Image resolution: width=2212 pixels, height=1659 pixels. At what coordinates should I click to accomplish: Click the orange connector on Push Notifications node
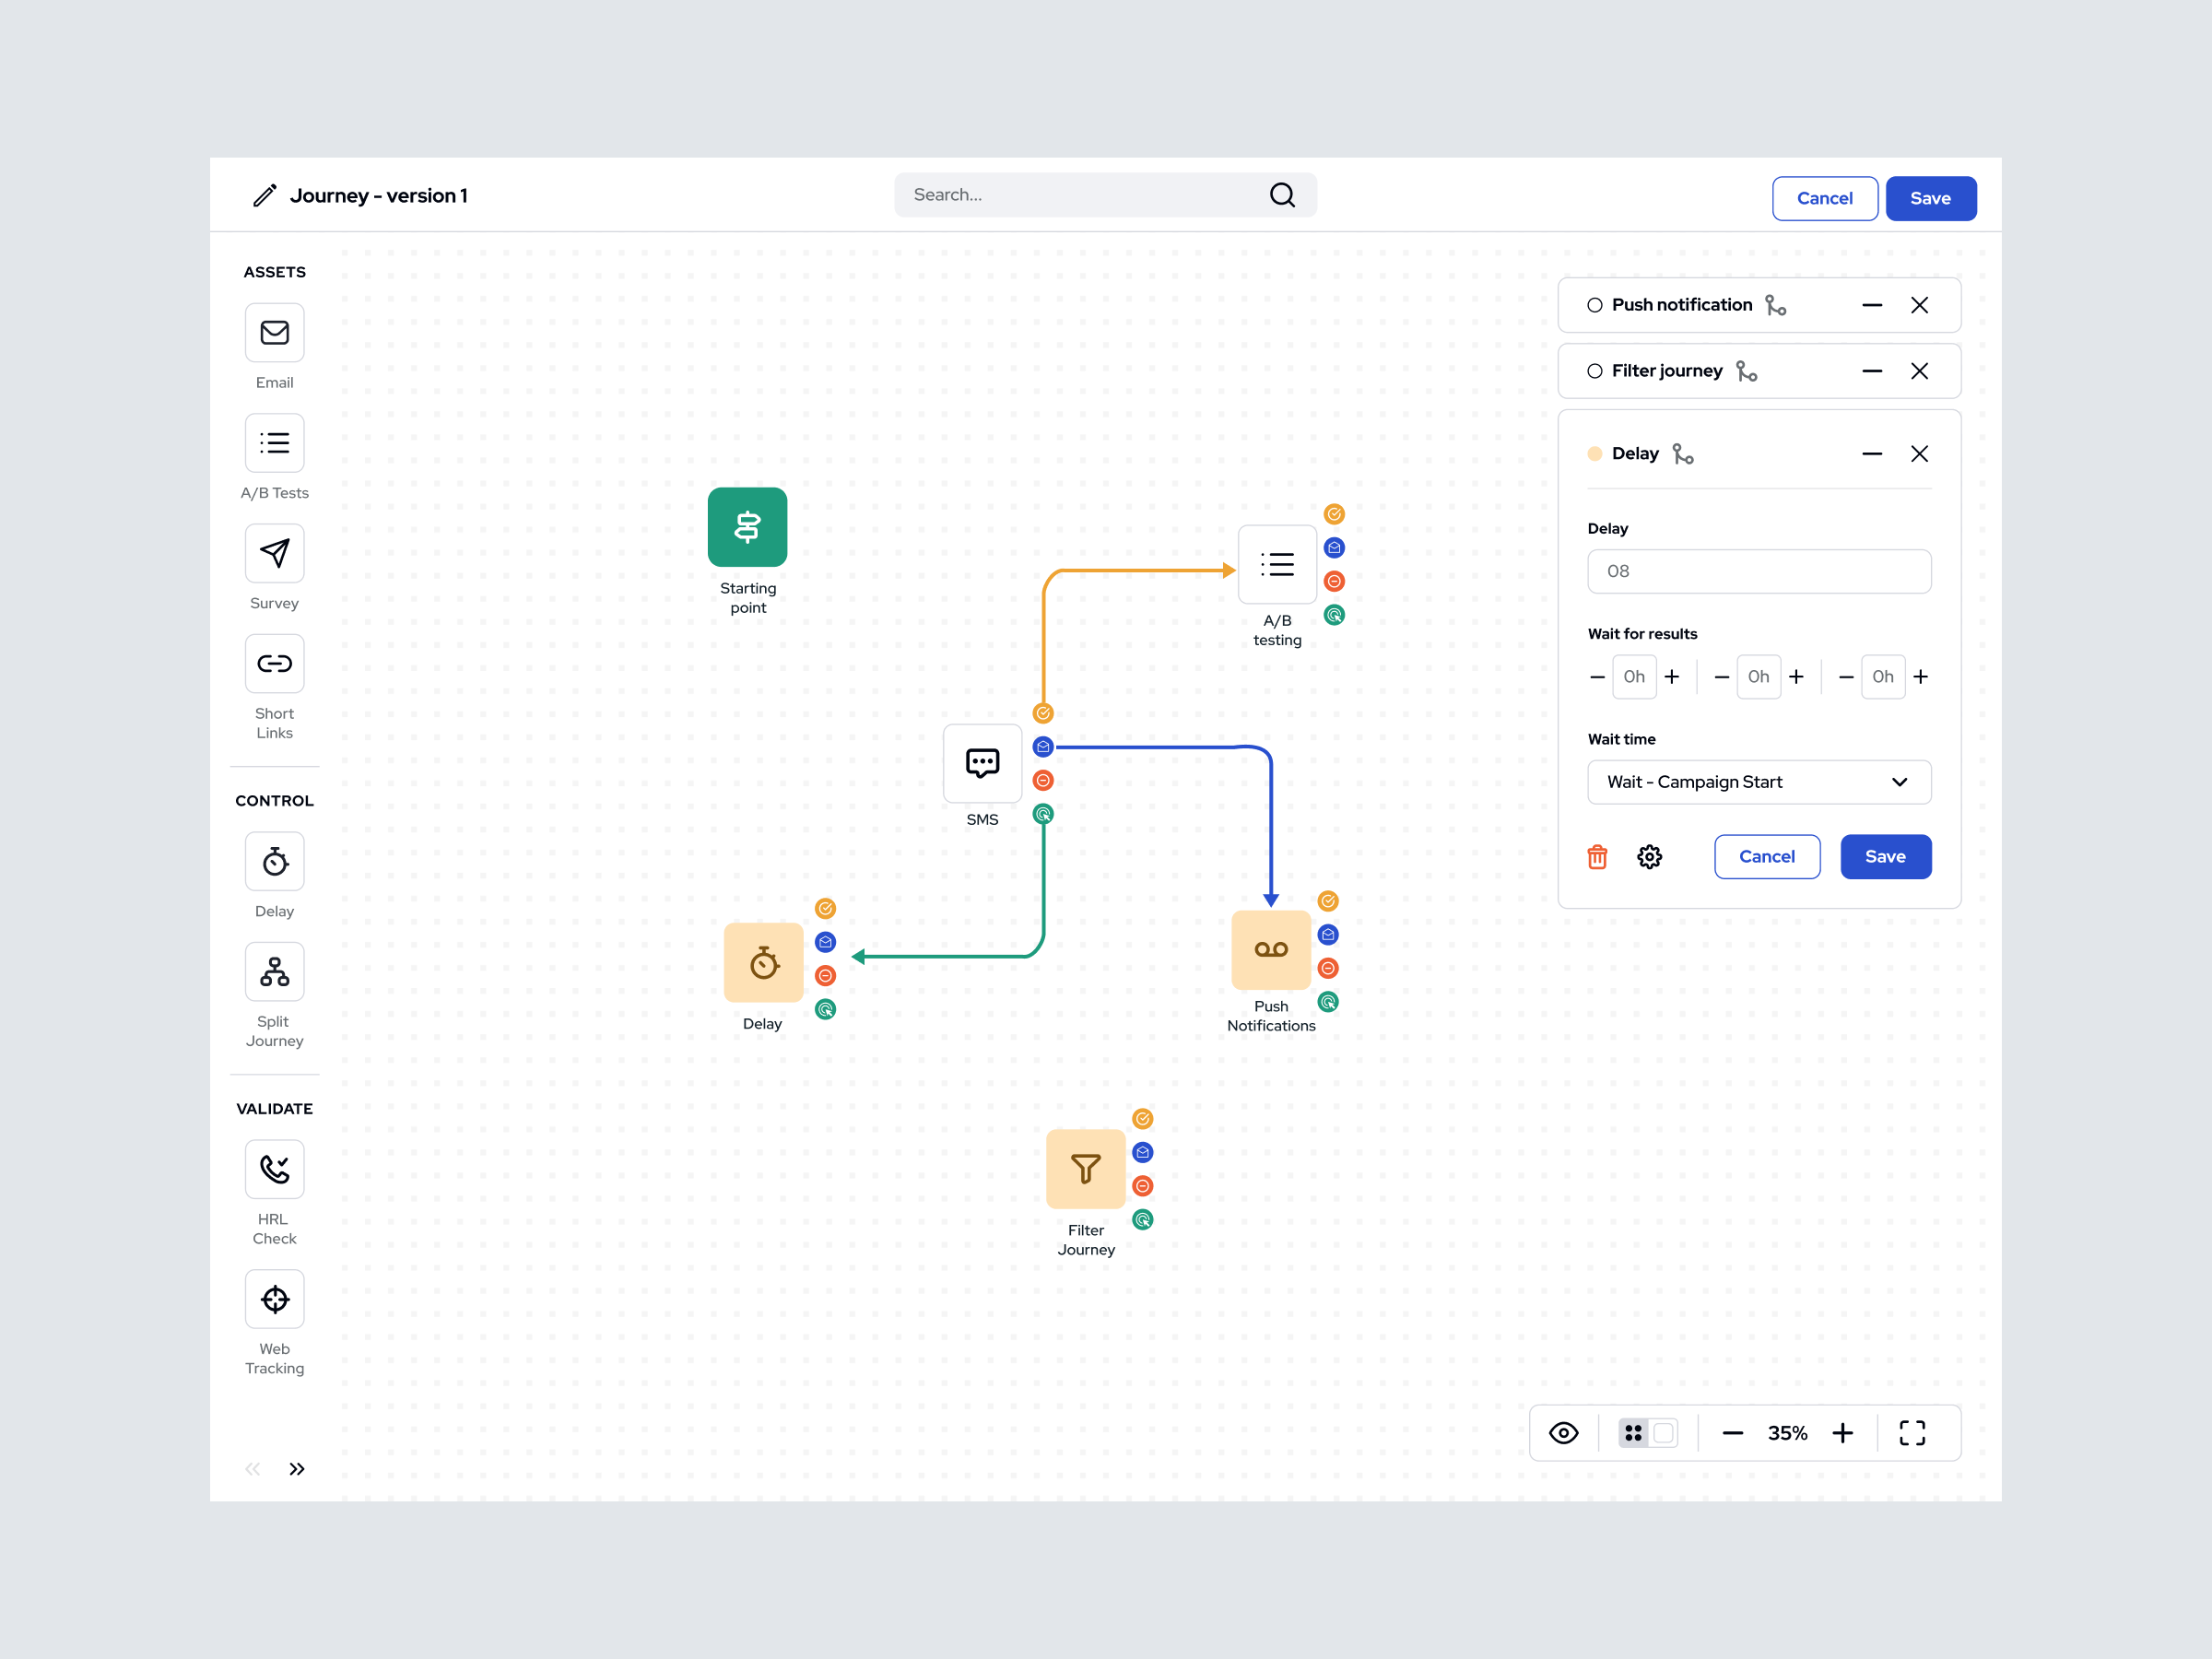pyautogui.click(x=1328, y=901)
